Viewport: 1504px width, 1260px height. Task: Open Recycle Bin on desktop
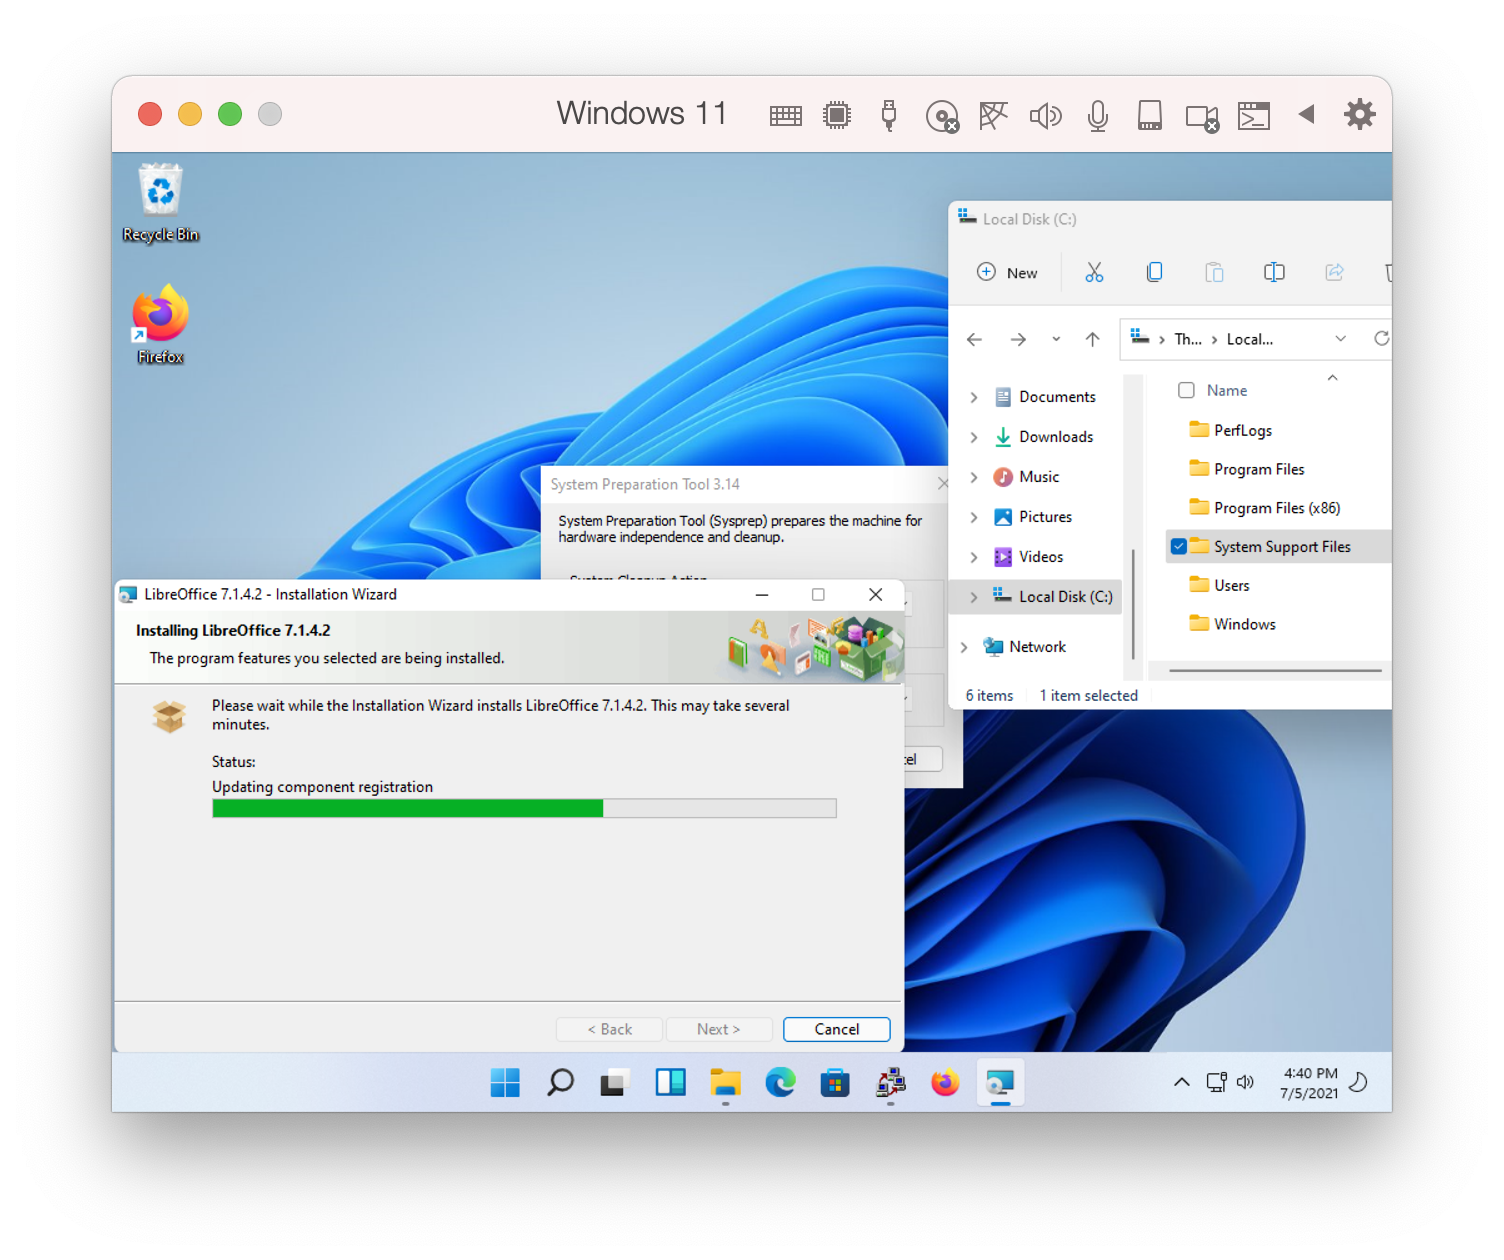(160, 203)
